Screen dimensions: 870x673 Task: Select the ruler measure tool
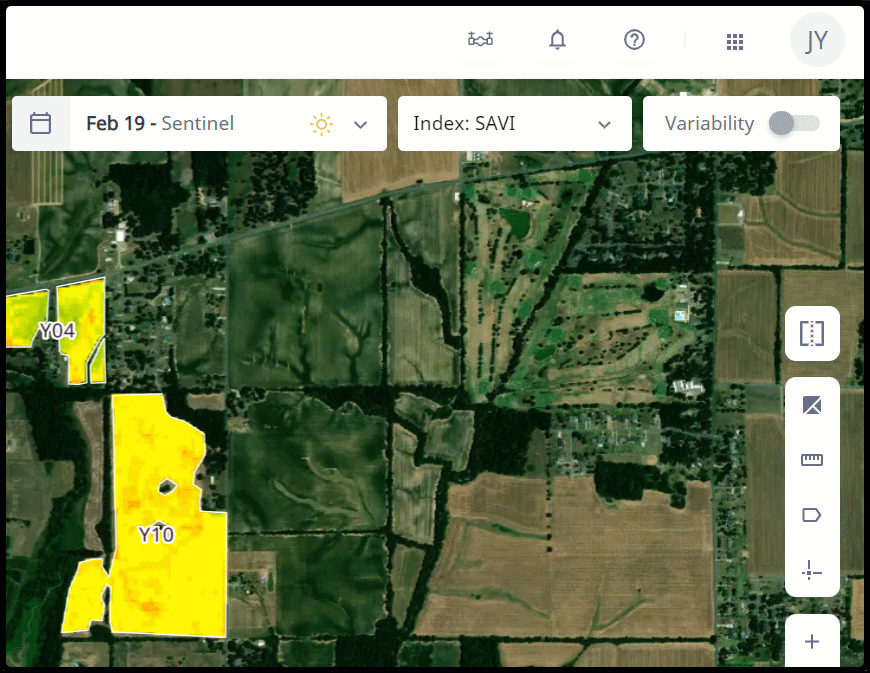812,460
